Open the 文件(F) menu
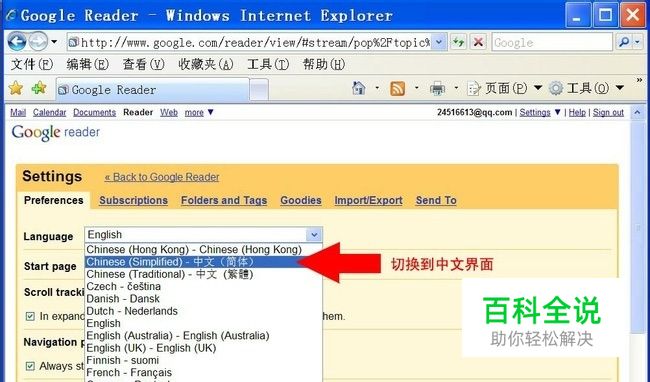The height and width of the screenshot is (382, 650). pyautogui.click(x=32, y=64)
